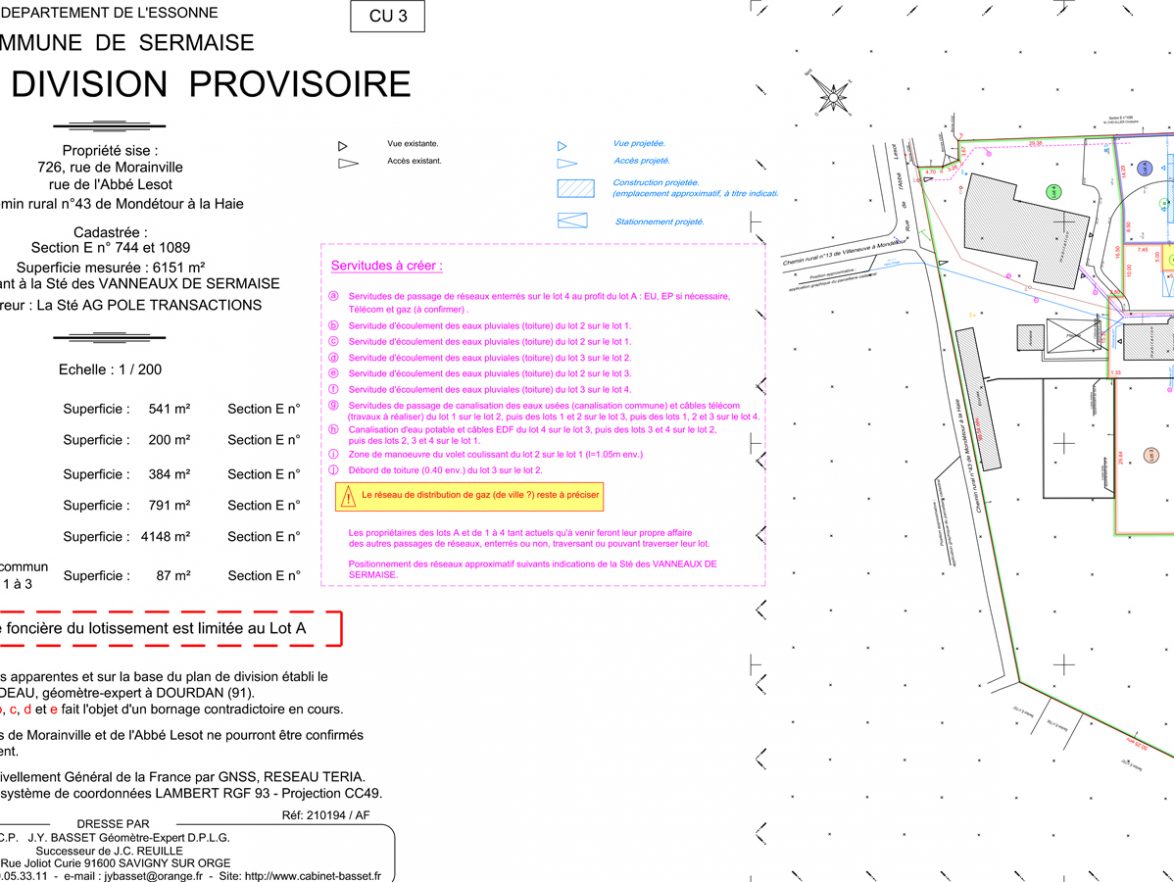Select the "Servitudes à créer :" heading
This screenshot has width=1174, height=882.
[386, 266]
